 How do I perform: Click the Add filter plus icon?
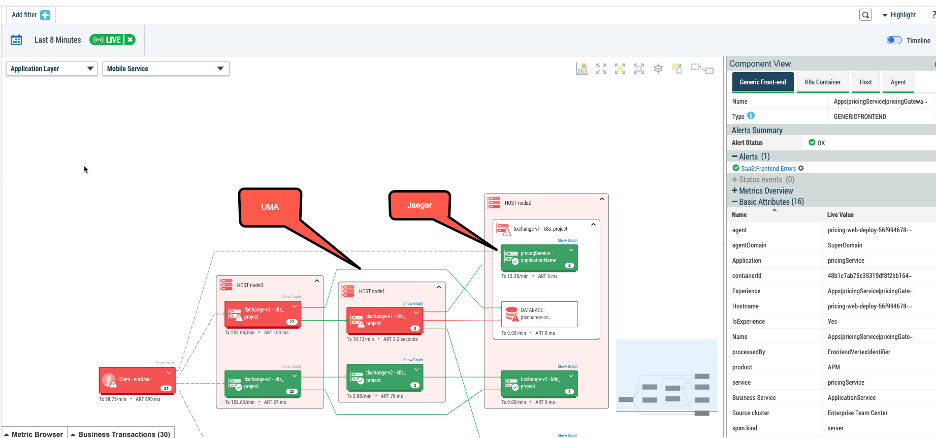(45, 15)
